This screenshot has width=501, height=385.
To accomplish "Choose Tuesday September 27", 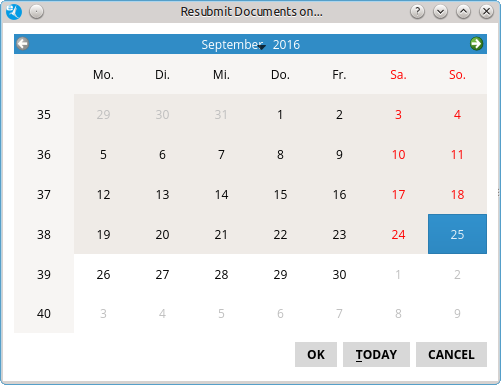I will [x=162, y=274].
